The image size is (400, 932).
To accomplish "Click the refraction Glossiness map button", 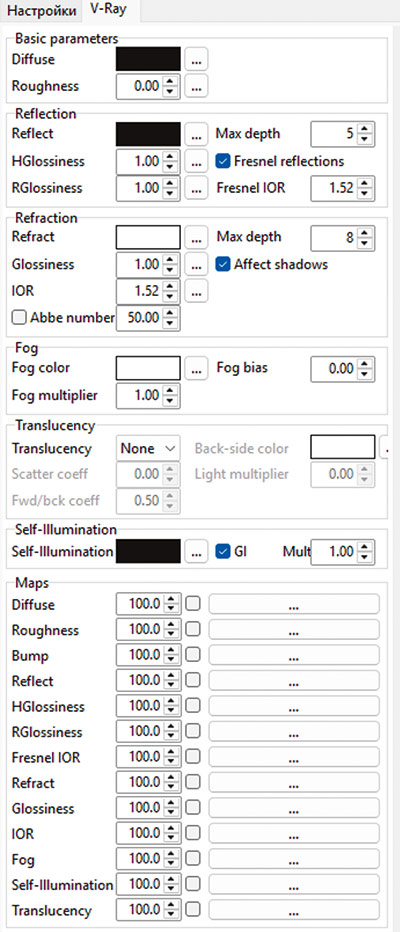I will pos(196,265).
